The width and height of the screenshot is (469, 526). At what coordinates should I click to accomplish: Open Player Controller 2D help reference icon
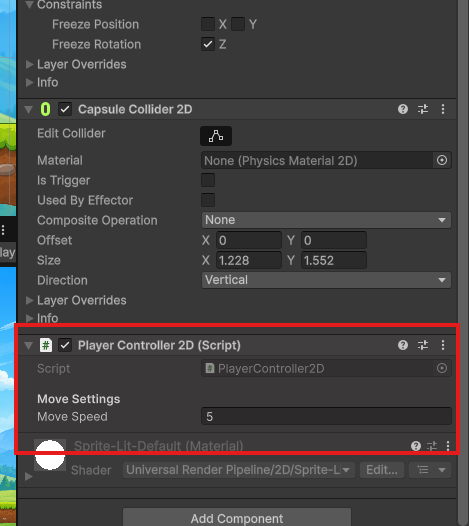pyautogui.click(x=403, y=345)
